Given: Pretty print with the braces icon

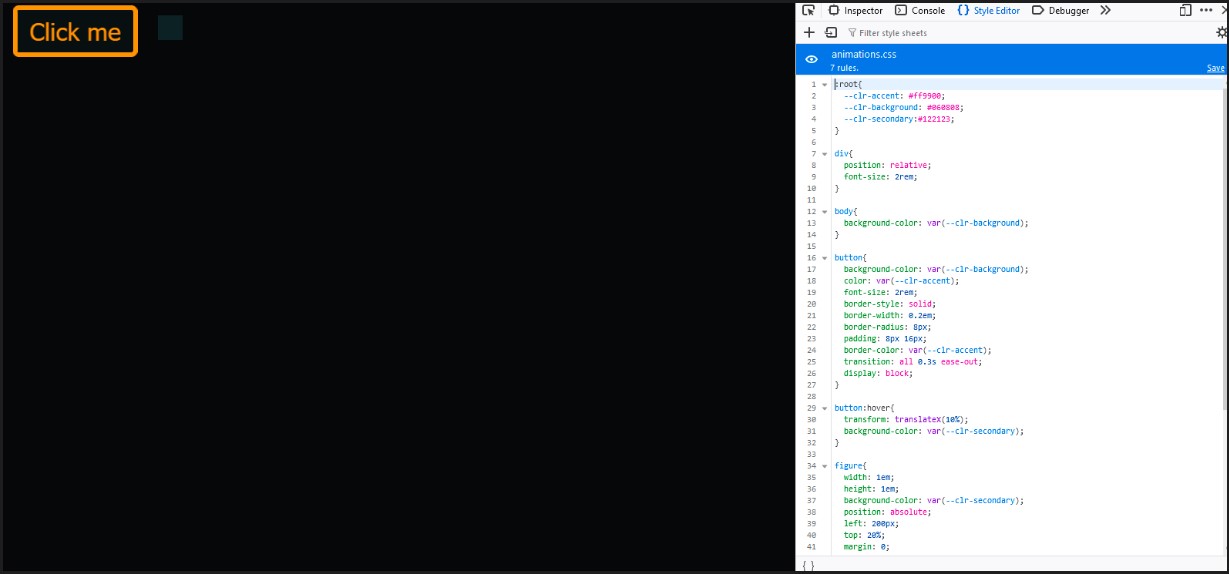Looking at the screenshot, I should (x=809, y=566).
